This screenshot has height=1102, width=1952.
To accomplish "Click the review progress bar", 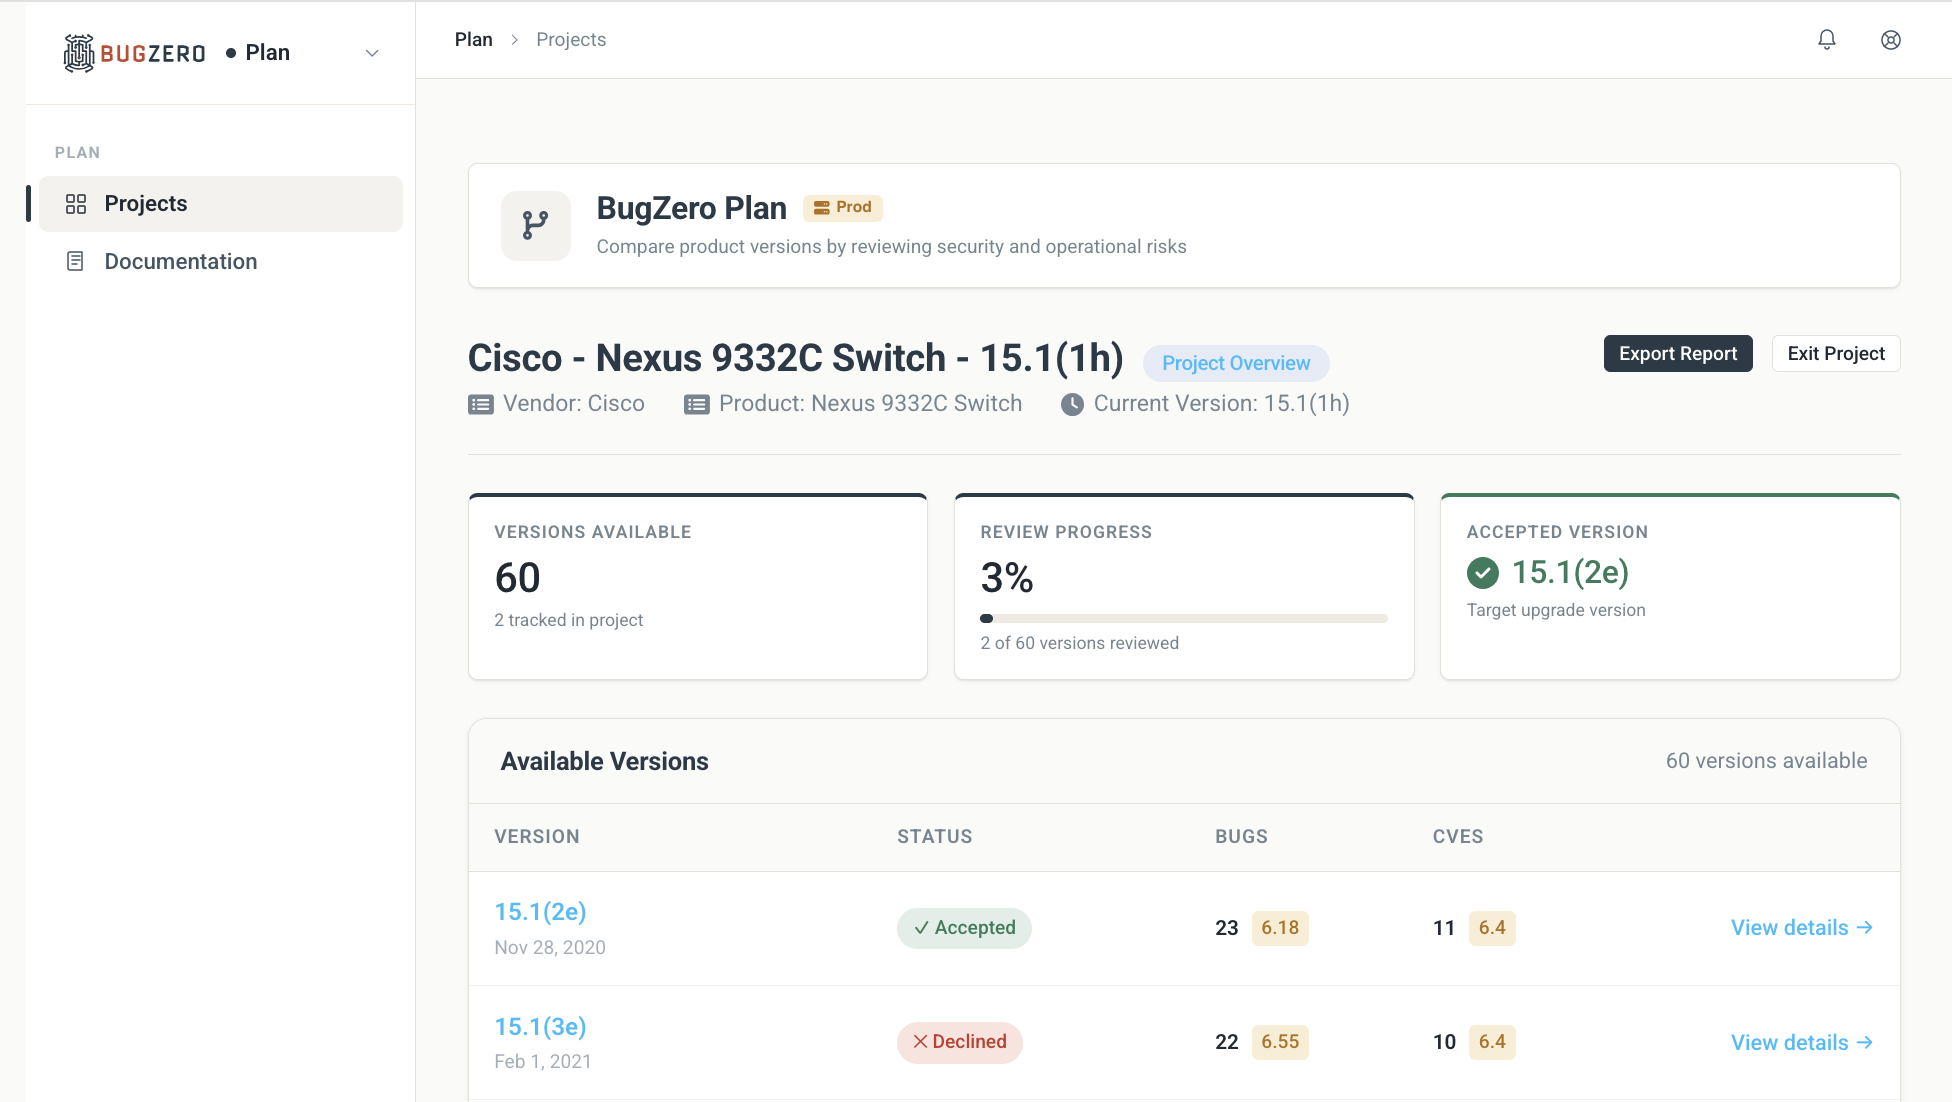I will pos(1184,619).
